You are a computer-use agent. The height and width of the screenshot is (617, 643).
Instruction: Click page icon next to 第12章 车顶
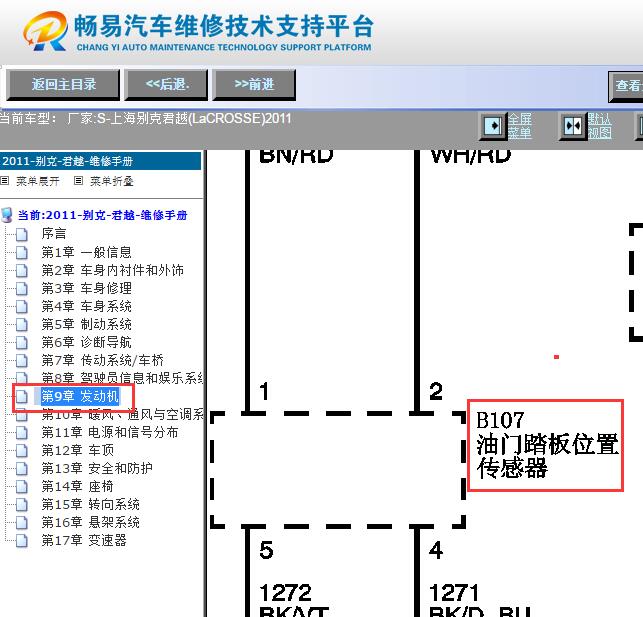point(22,451)
